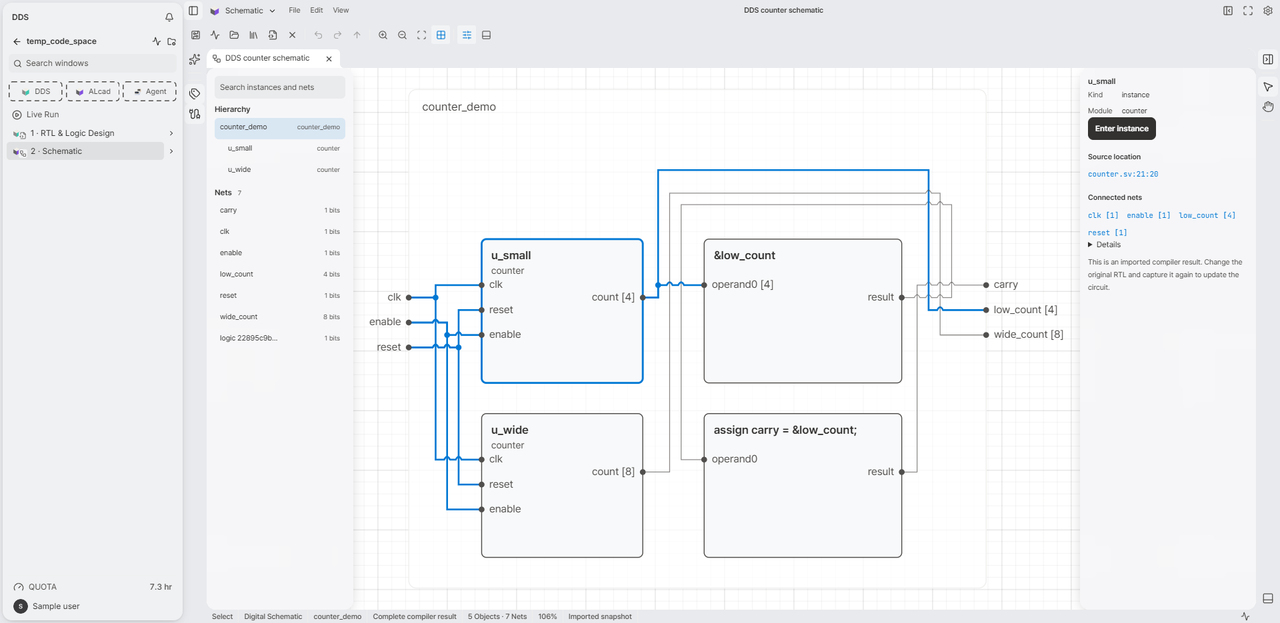Toggle the bottom panel layout button
Viewport: 1280px width, 623px height.
pos(487,35)
